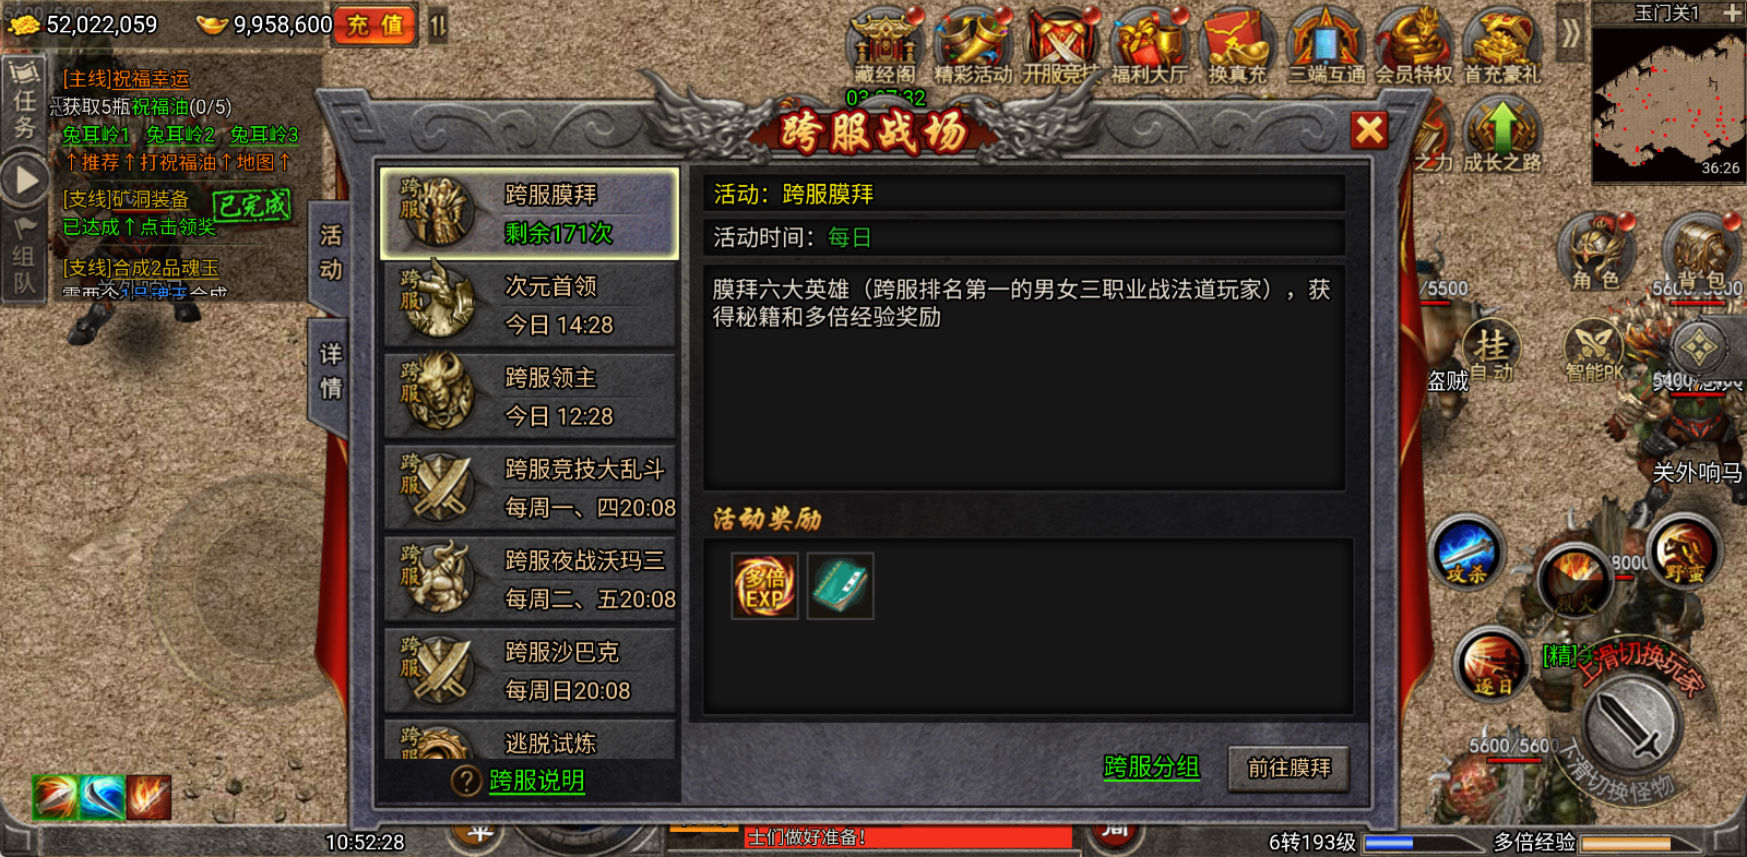The image size is (1747, 857).
Task: Open the 福利大厅 gift icon
Action: tap(1148, 45)
